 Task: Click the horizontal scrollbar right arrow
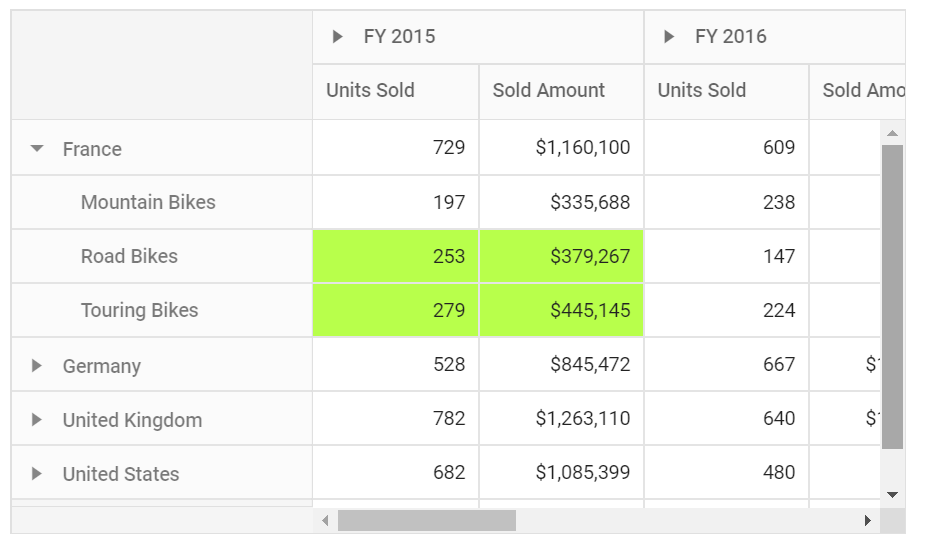pyautogui.click(x=868, y=520)
